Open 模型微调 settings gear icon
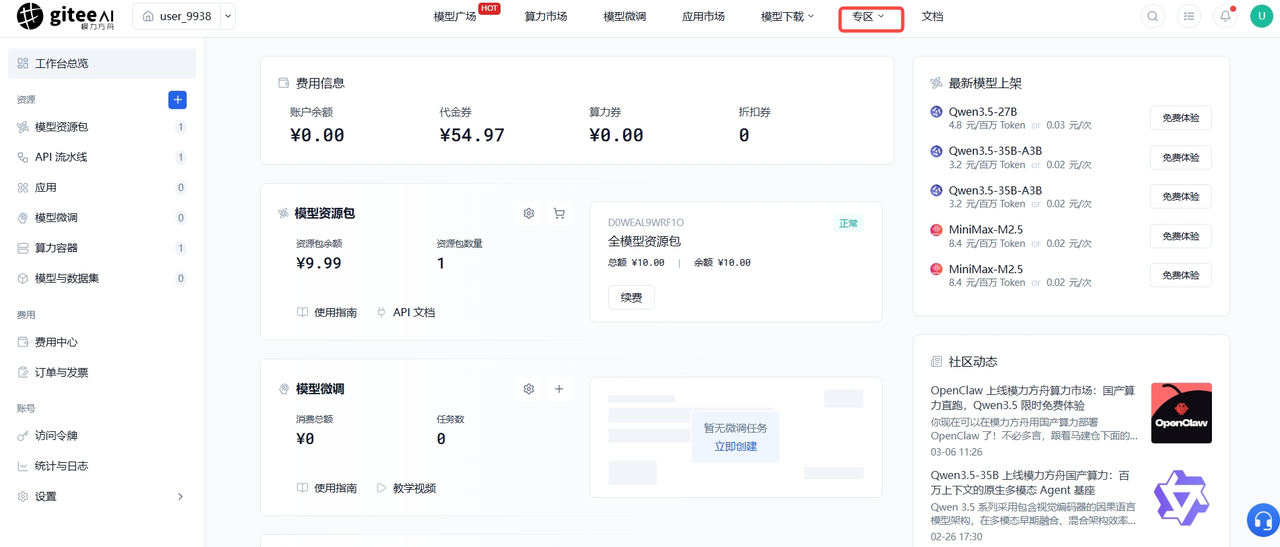1280x547 pixels. (529, 389)
